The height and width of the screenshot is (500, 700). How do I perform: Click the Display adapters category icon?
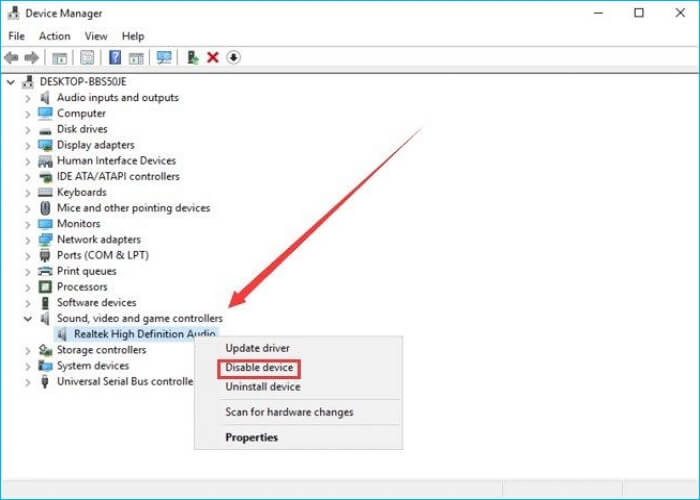[x=45, y=145]
